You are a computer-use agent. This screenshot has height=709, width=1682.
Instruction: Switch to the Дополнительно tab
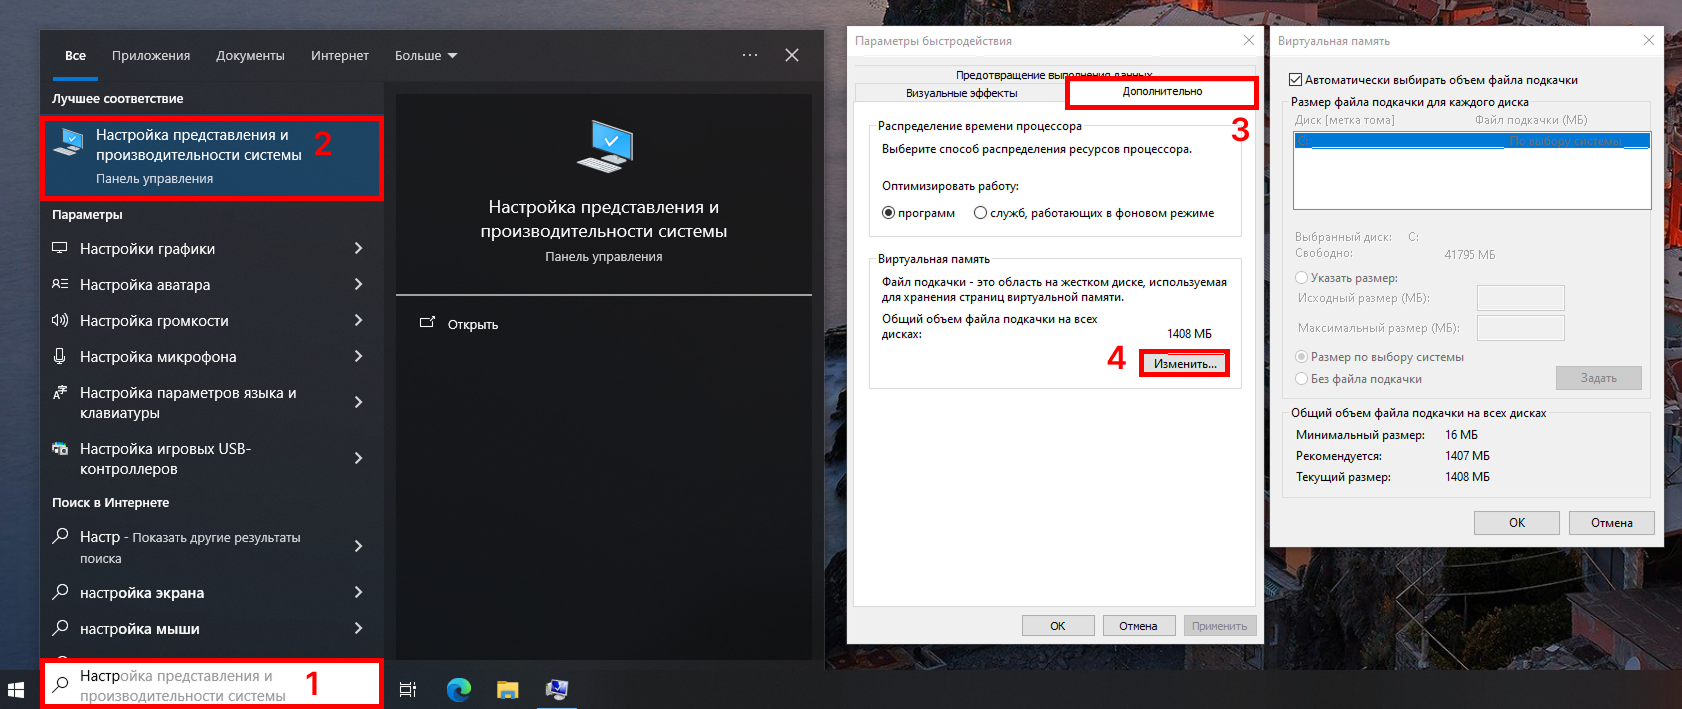click(x=1162, y=92)
